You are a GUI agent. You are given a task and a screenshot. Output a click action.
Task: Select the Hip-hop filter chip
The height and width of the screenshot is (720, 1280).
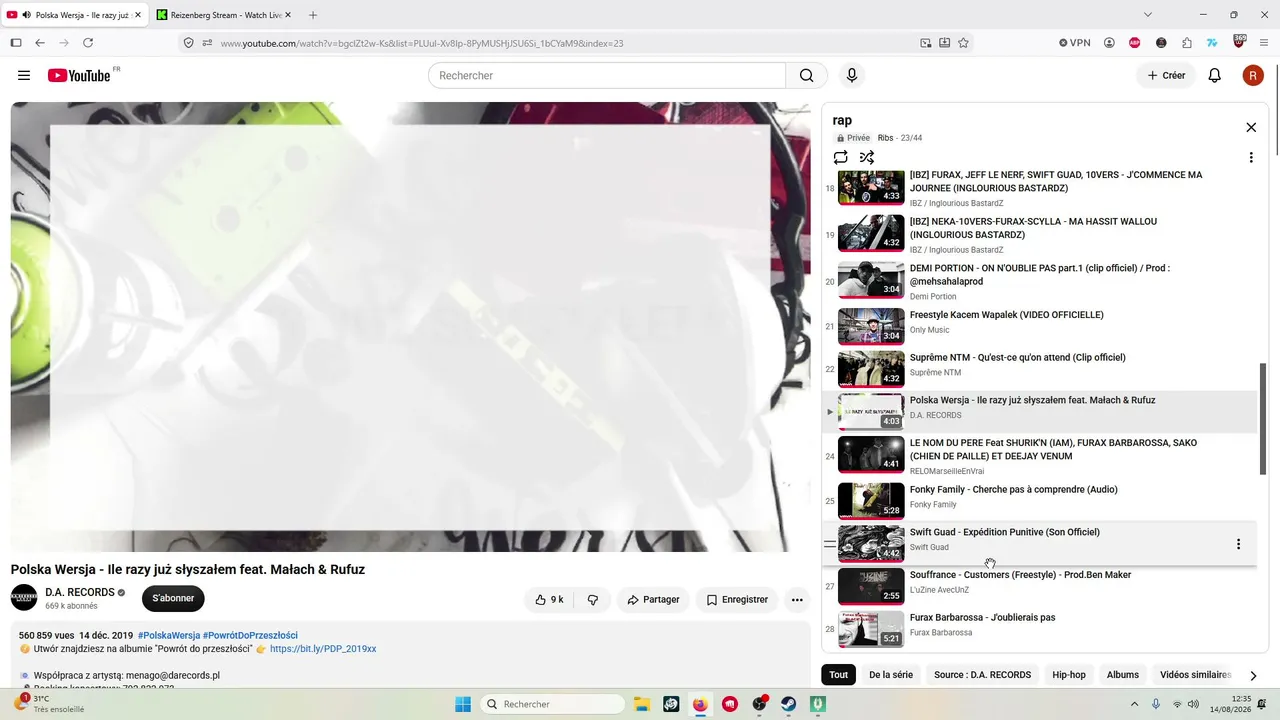click(1069, 675)
